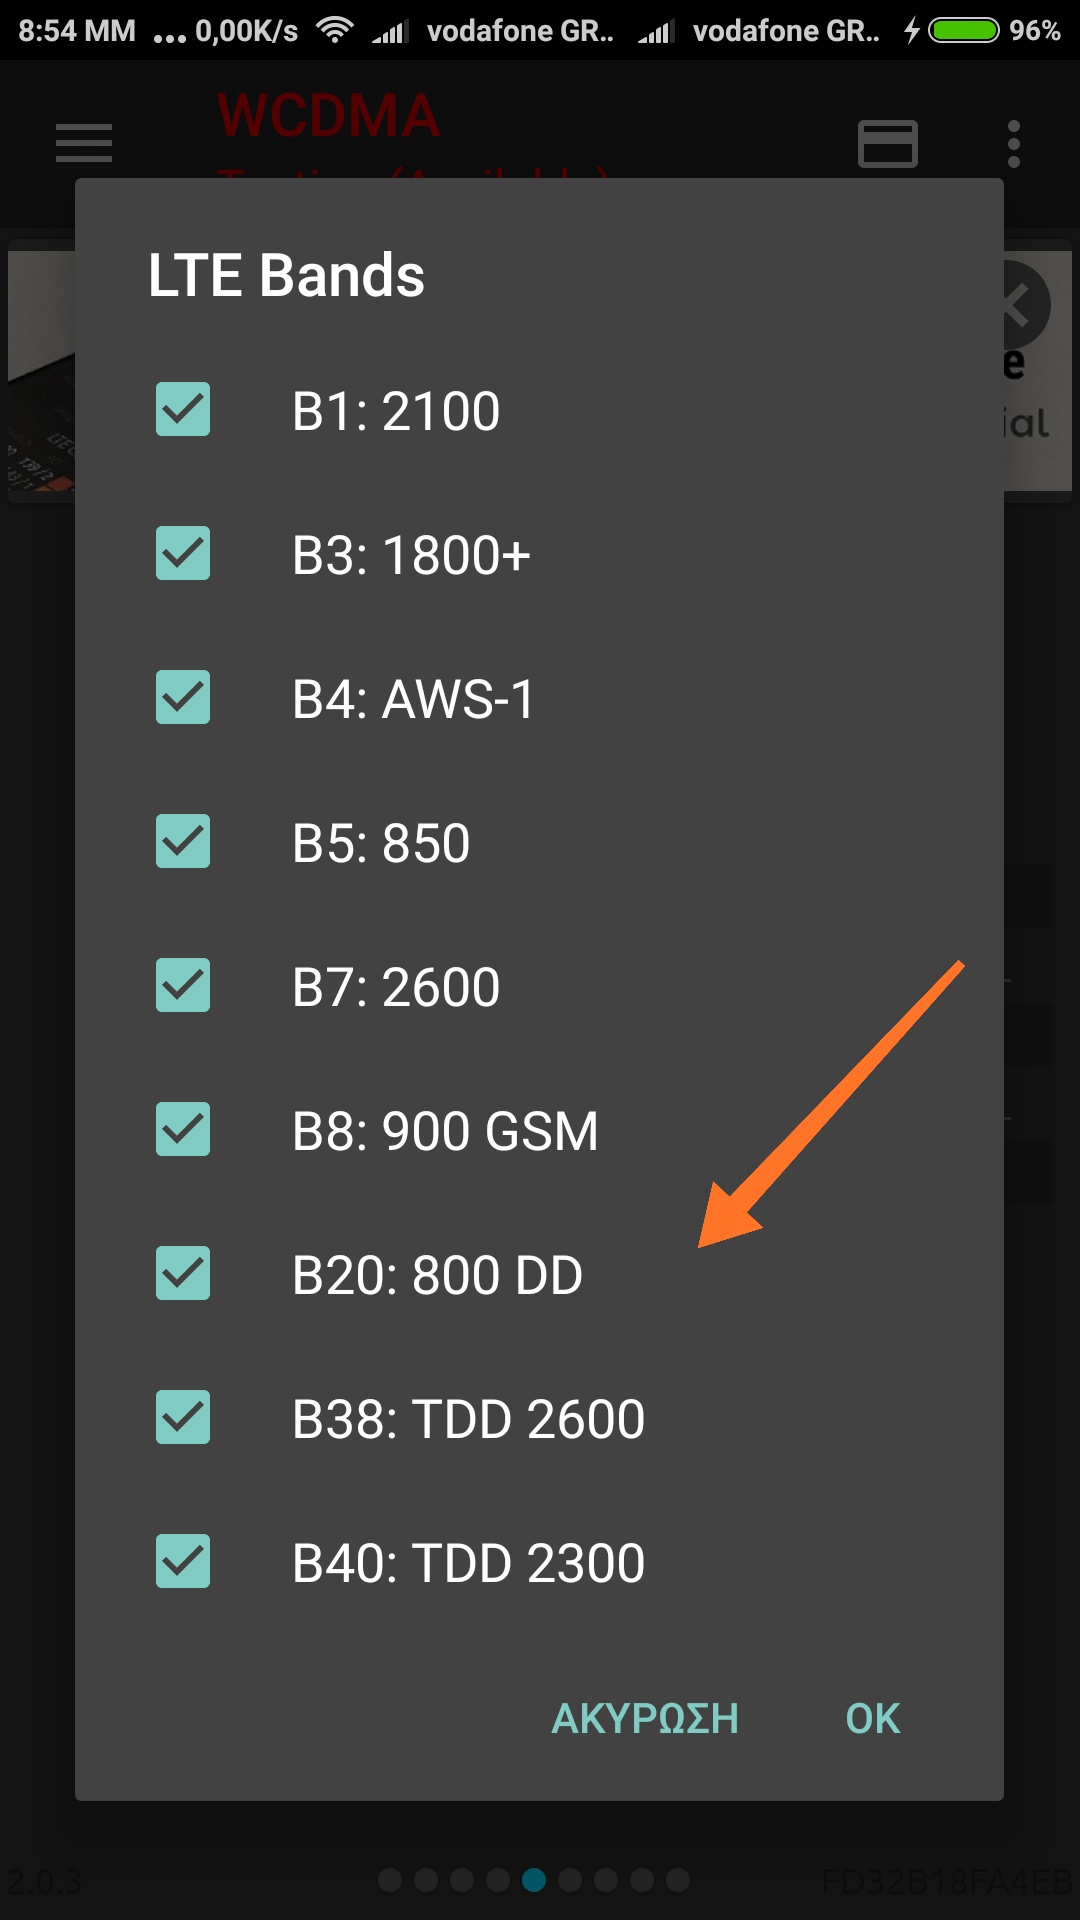Screen dimensions: 1080x1920
Task: Disable the B4: AWS-1 band
Action: (x=183, y=698)
